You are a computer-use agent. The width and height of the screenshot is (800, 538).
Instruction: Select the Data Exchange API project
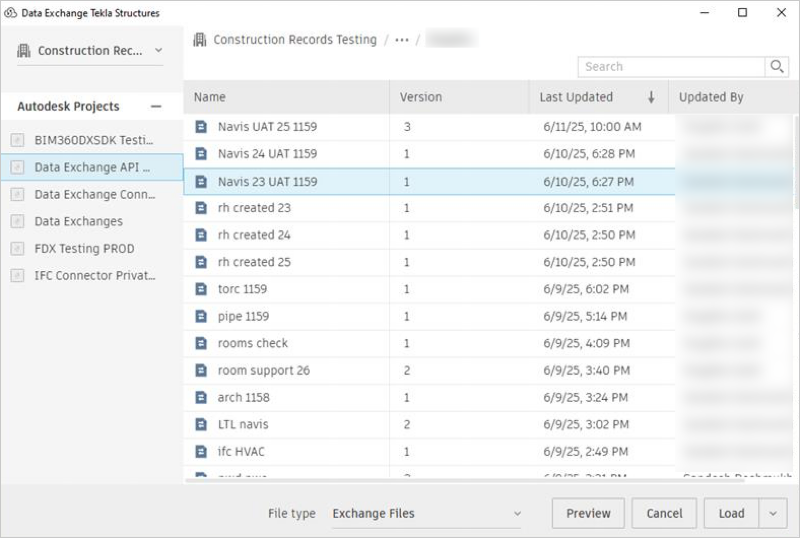pos(92,167)
